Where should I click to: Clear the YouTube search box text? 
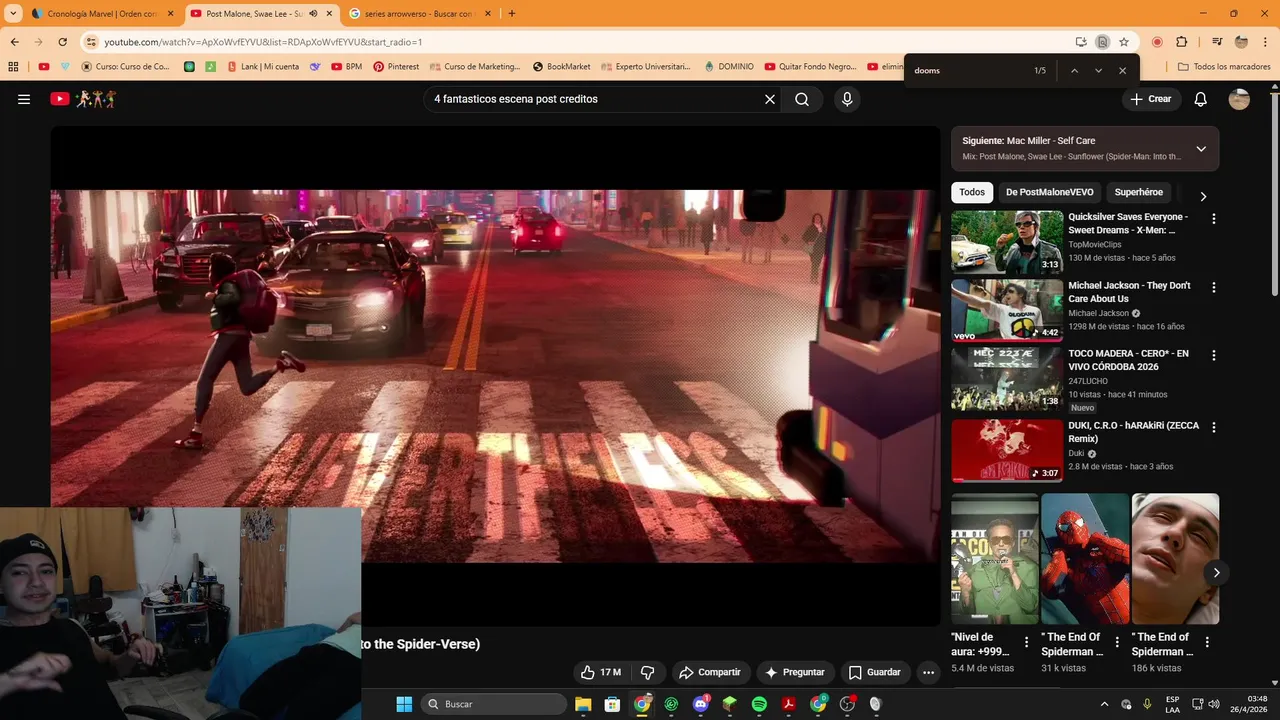point(770,99)
